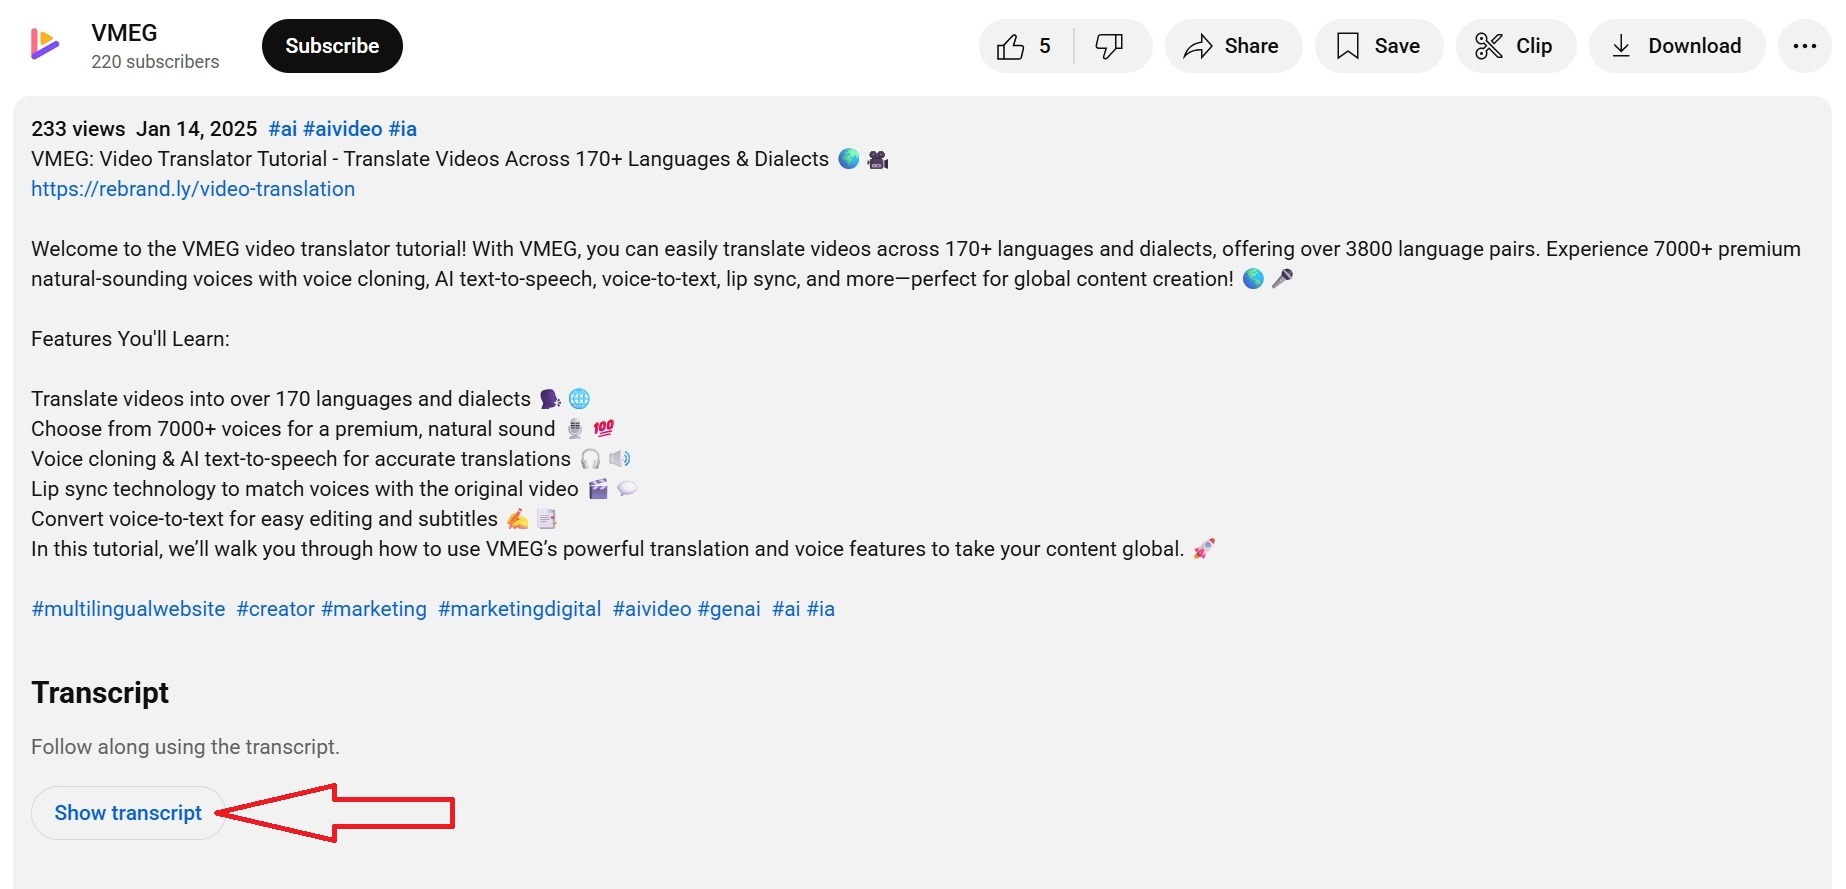Like the video with thumbs up
The image size is (1846, 889).
(x=1025, y=46)
